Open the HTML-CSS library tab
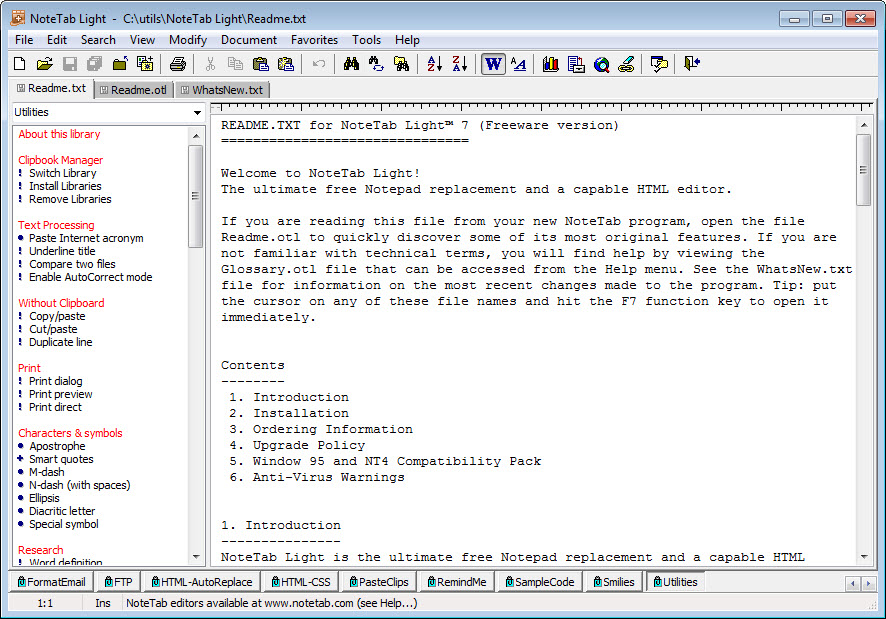886x619 pixels. 301,582
